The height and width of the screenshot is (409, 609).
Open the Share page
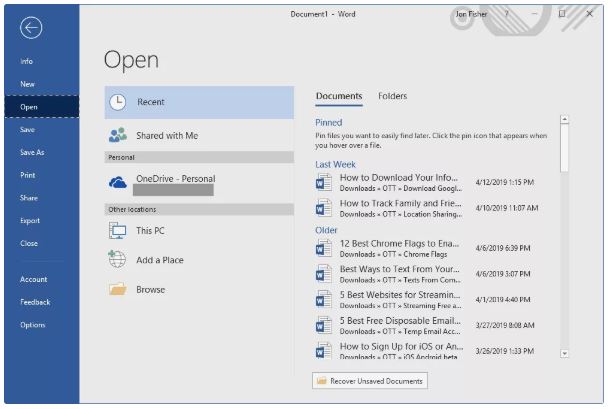pyautogui.click(x=42, y=198)
